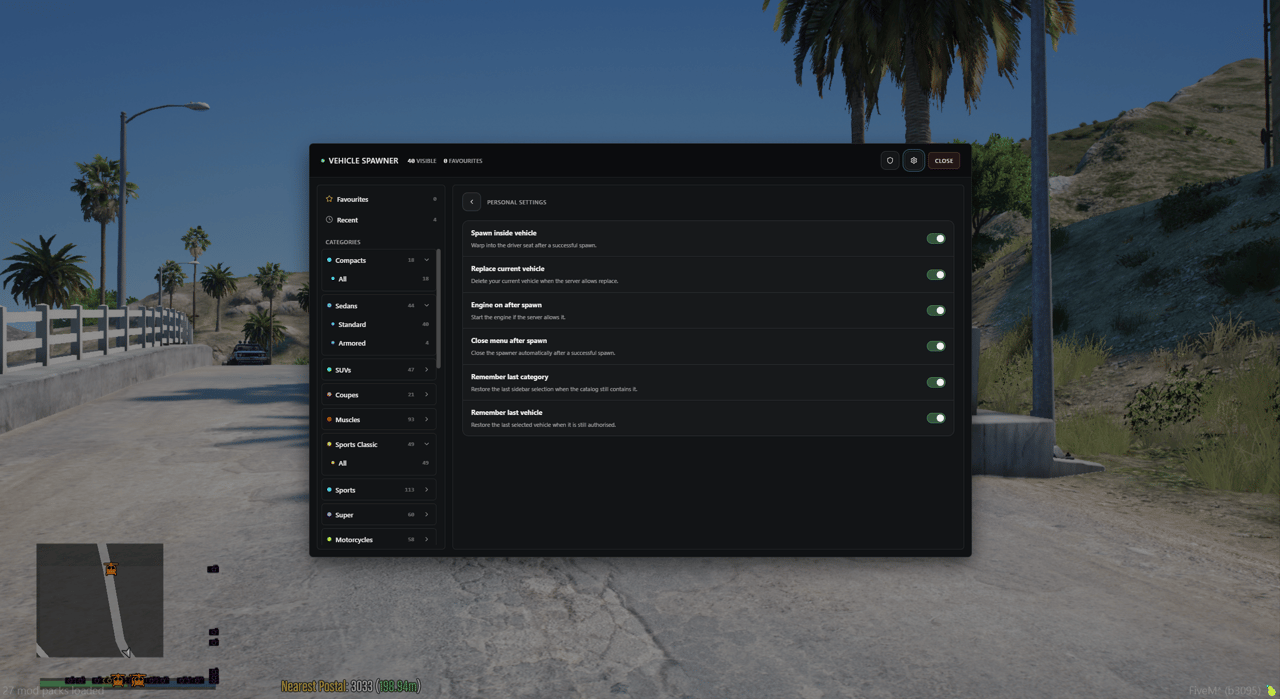Switch off Close menu after spawn

(x=936, y=346)
